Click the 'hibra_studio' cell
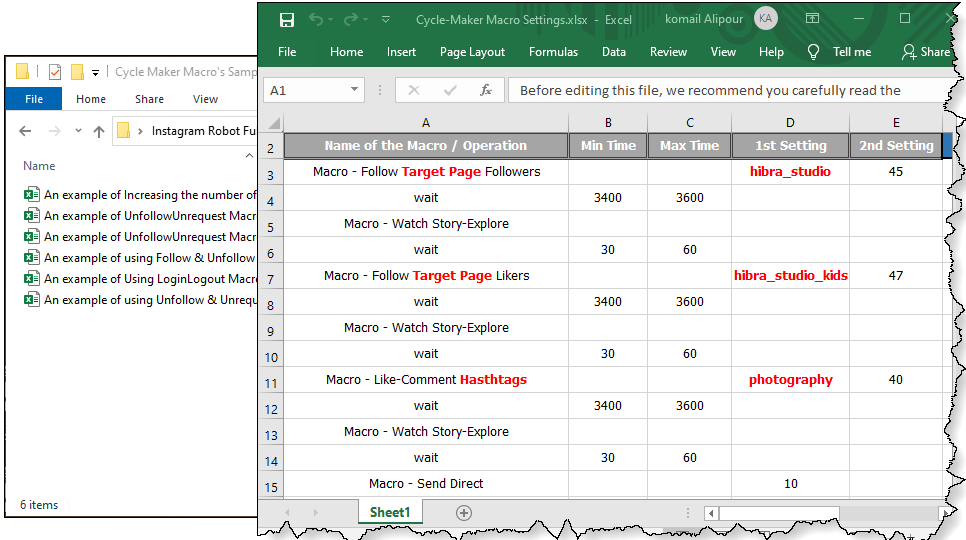The height and width of the screenshot is (540, 966). point(790,172)
